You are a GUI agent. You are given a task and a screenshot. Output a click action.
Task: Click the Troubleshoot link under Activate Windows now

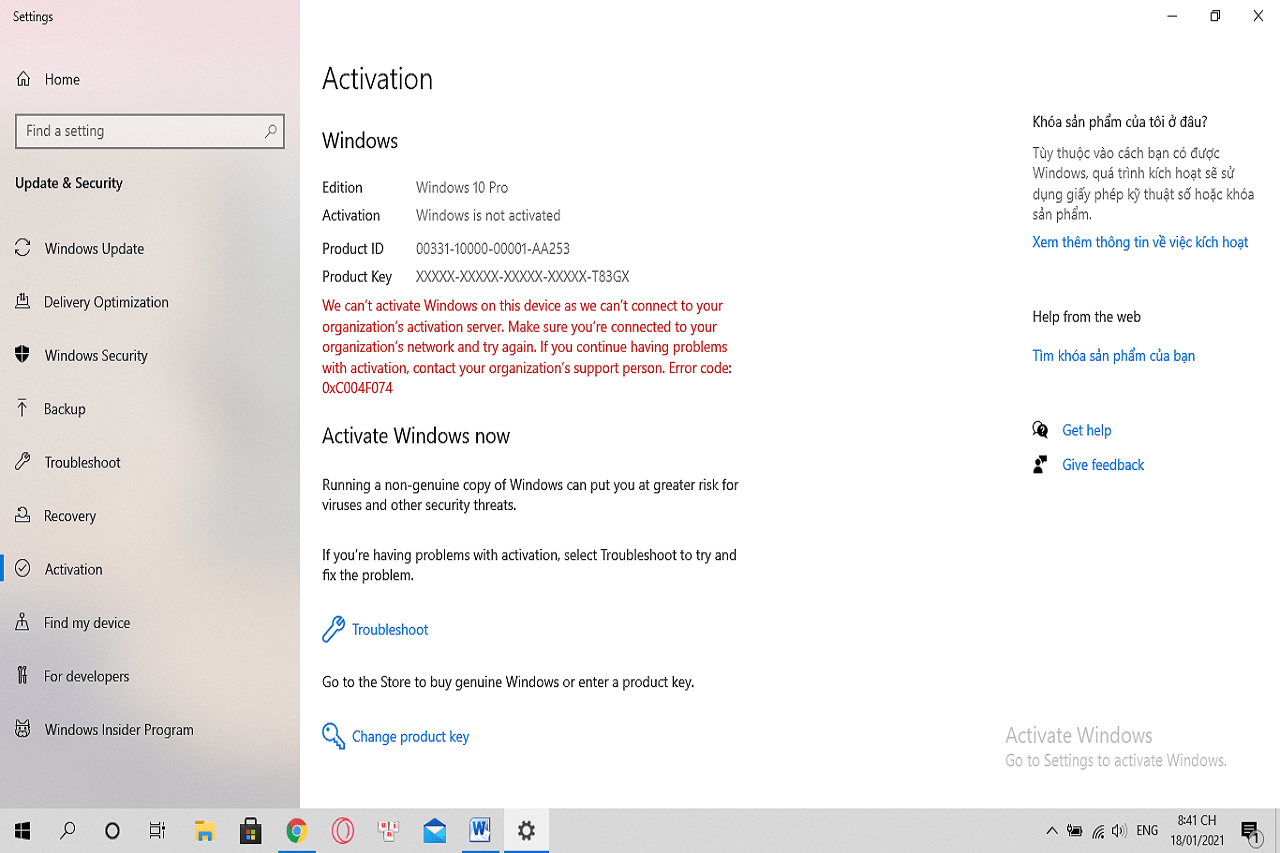(x=390, y=630)
